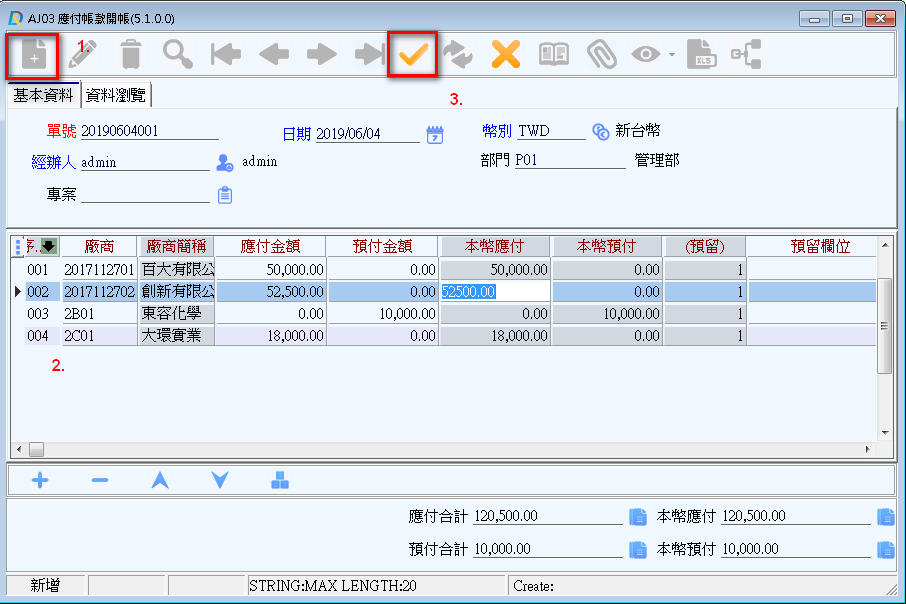Click the 本幣預付 column header

[x=607, y=246]
